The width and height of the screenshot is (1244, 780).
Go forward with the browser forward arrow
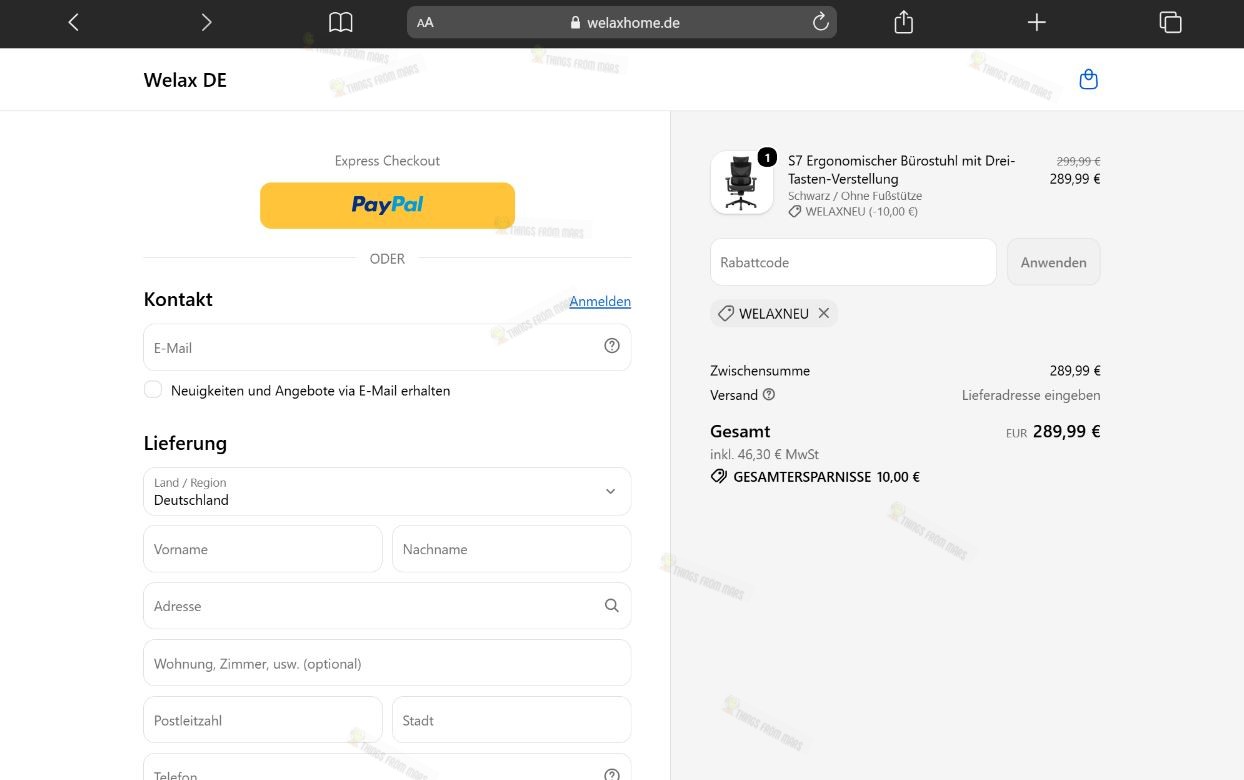pos(206,22)
